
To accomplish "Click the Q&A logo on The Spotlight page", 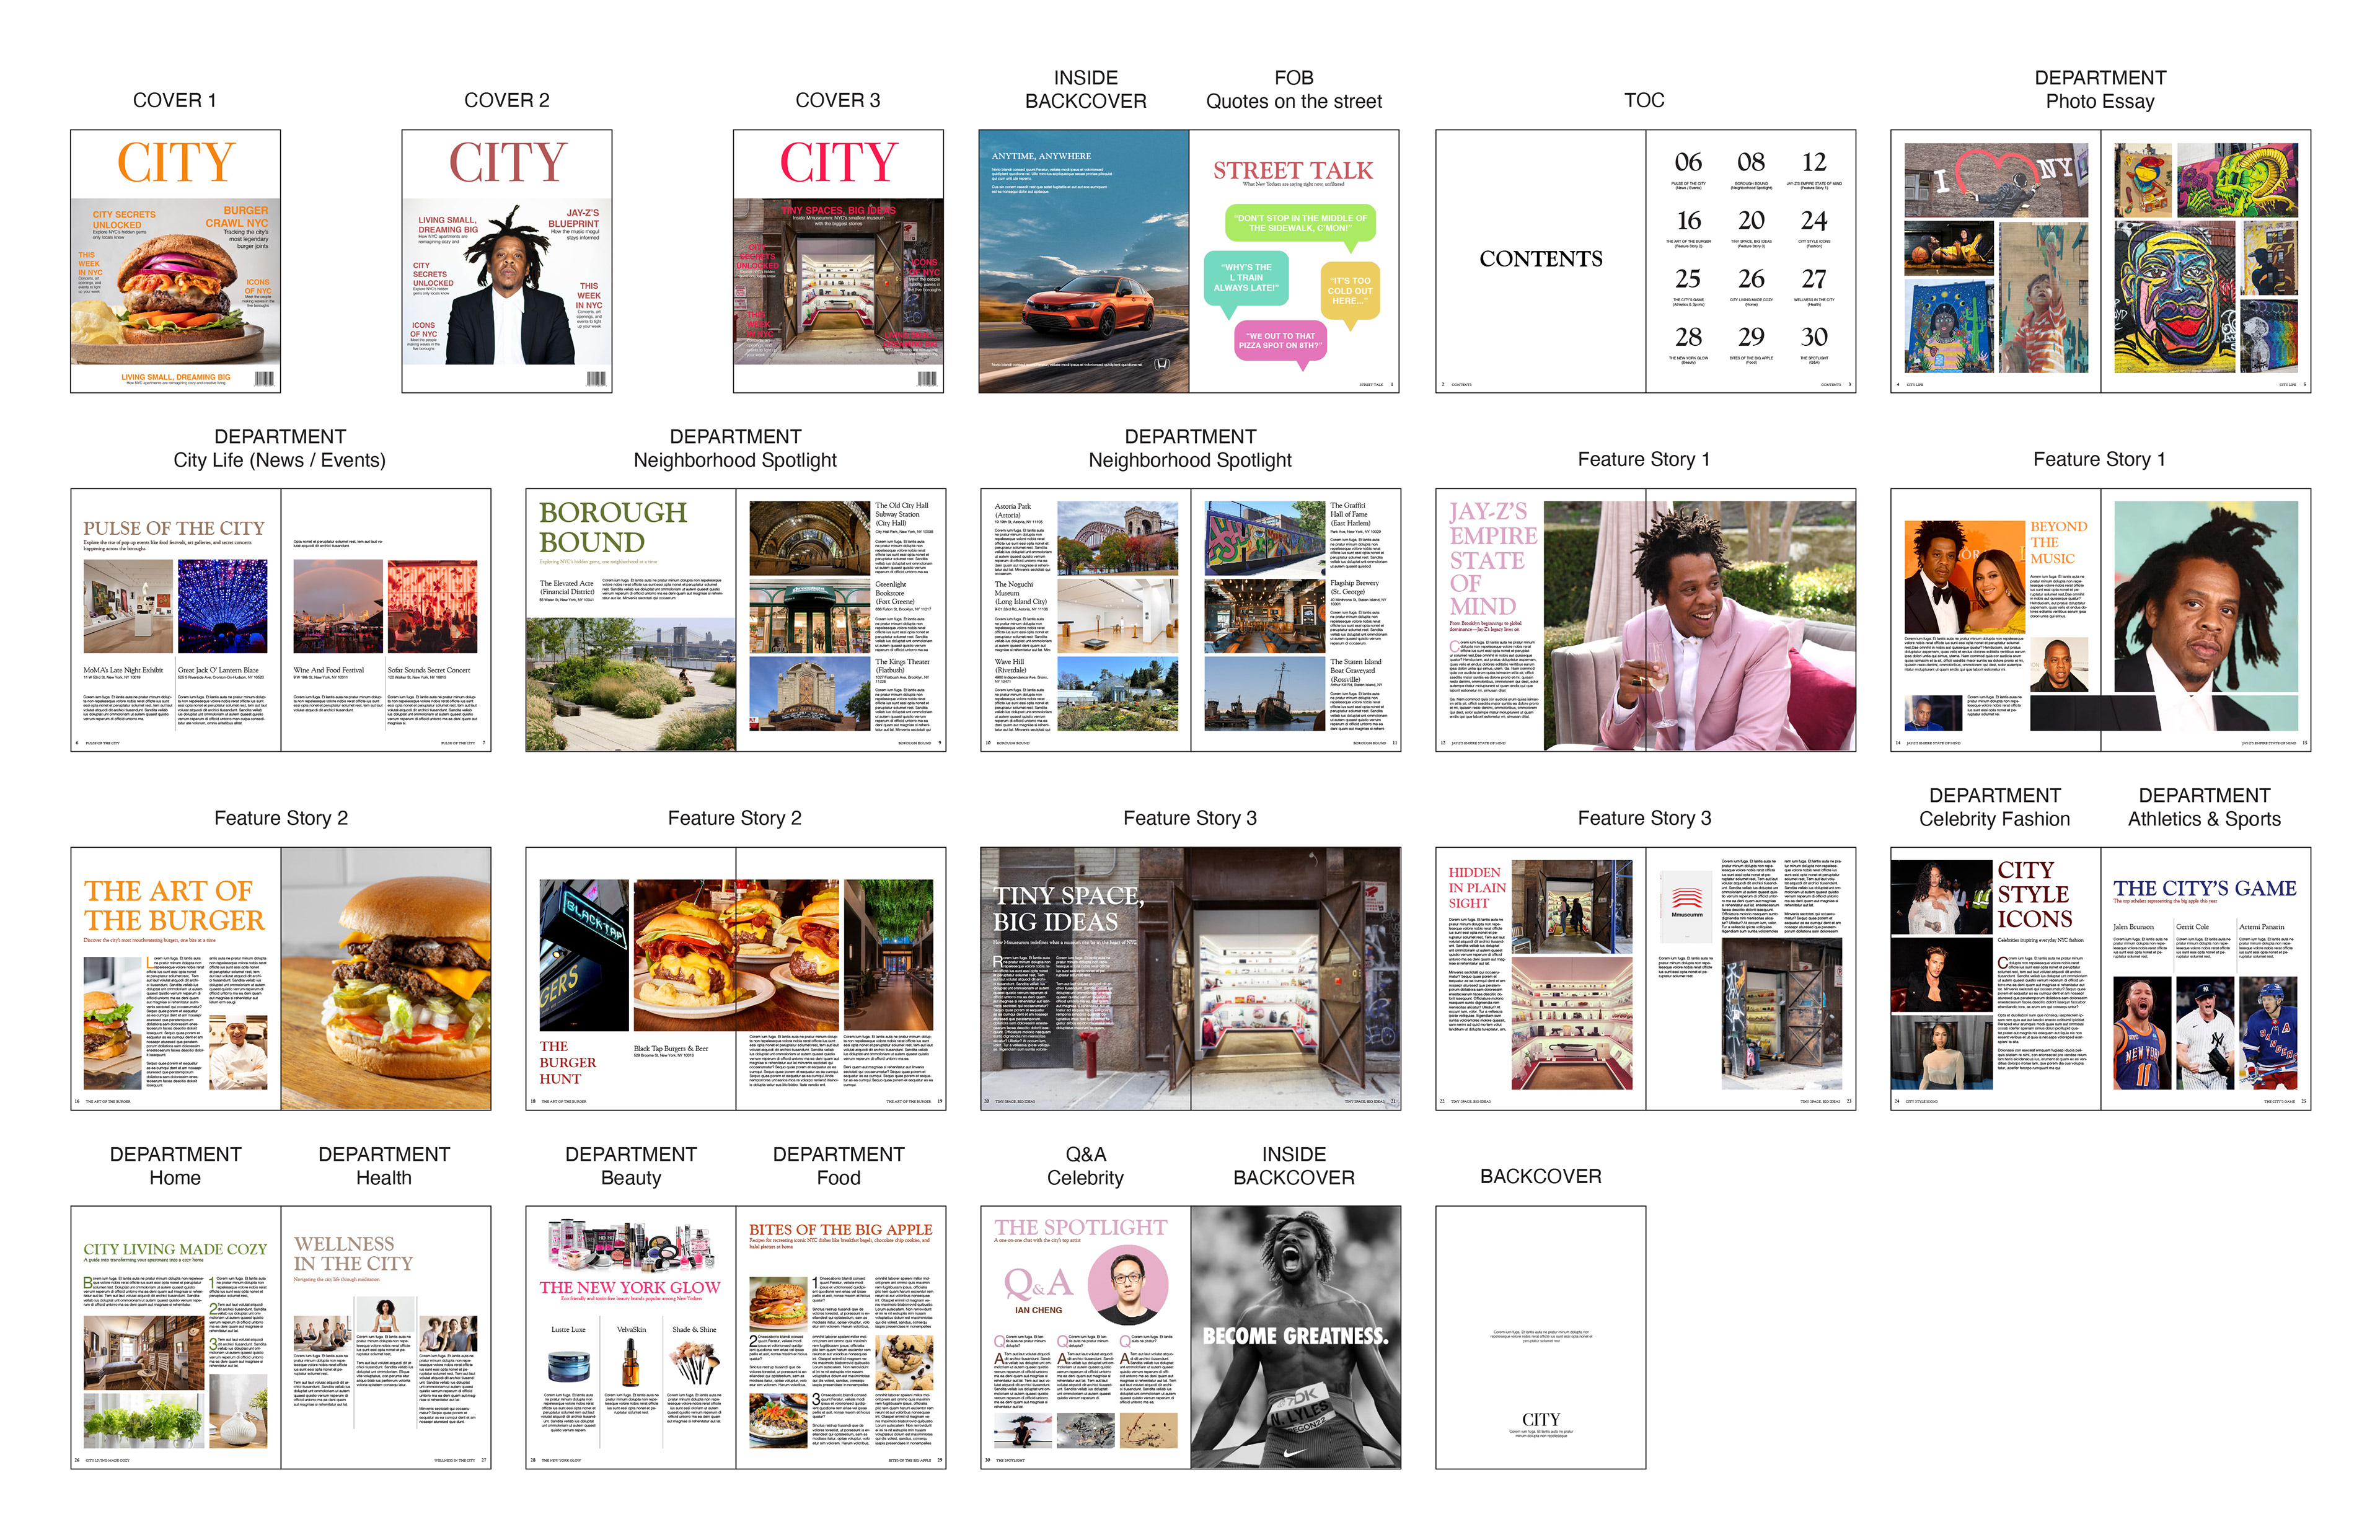I will [x=1038, y=1283].
